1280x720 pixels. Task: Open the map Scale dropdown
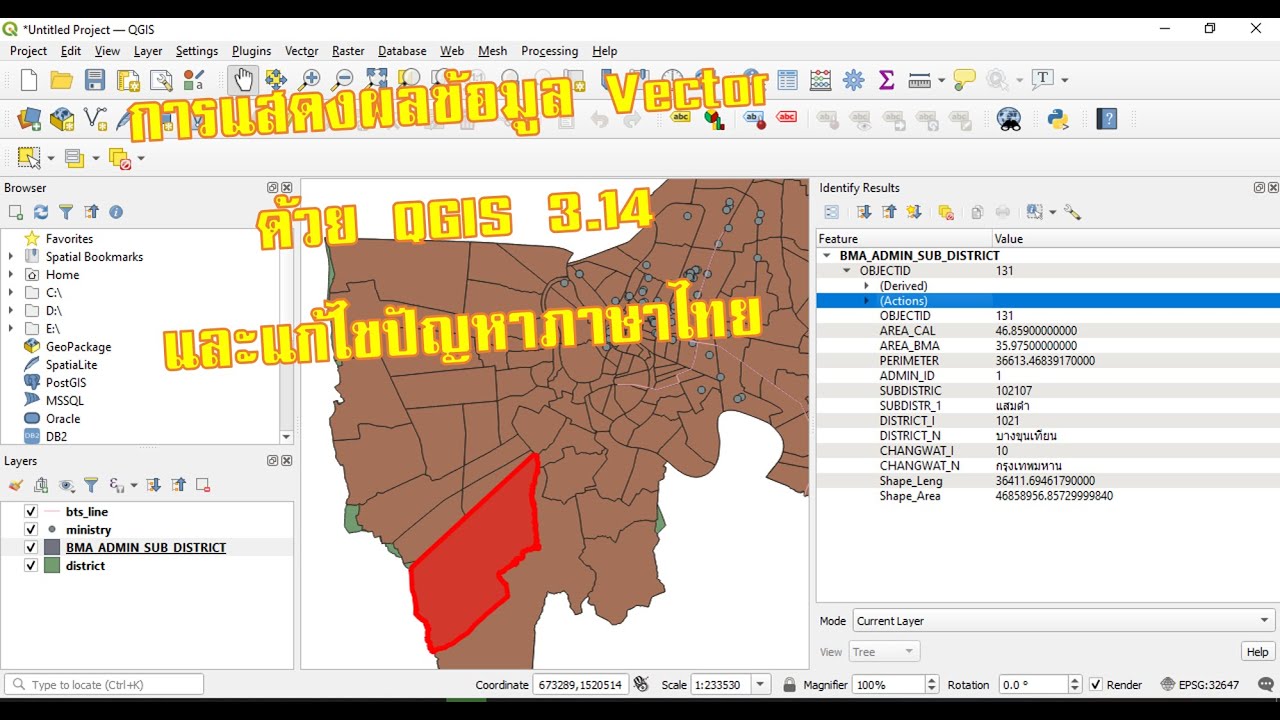[761, 685]
